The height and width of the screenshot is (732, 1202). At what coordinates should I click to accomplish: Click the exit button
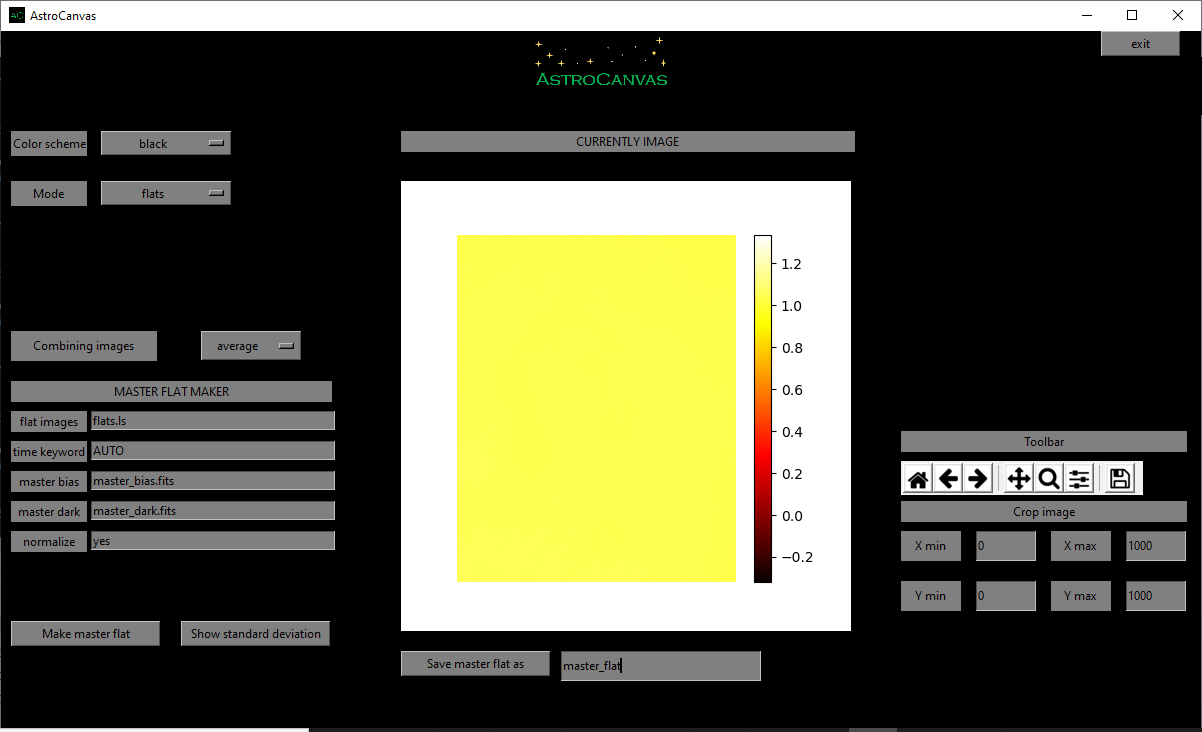point(1141,43)
